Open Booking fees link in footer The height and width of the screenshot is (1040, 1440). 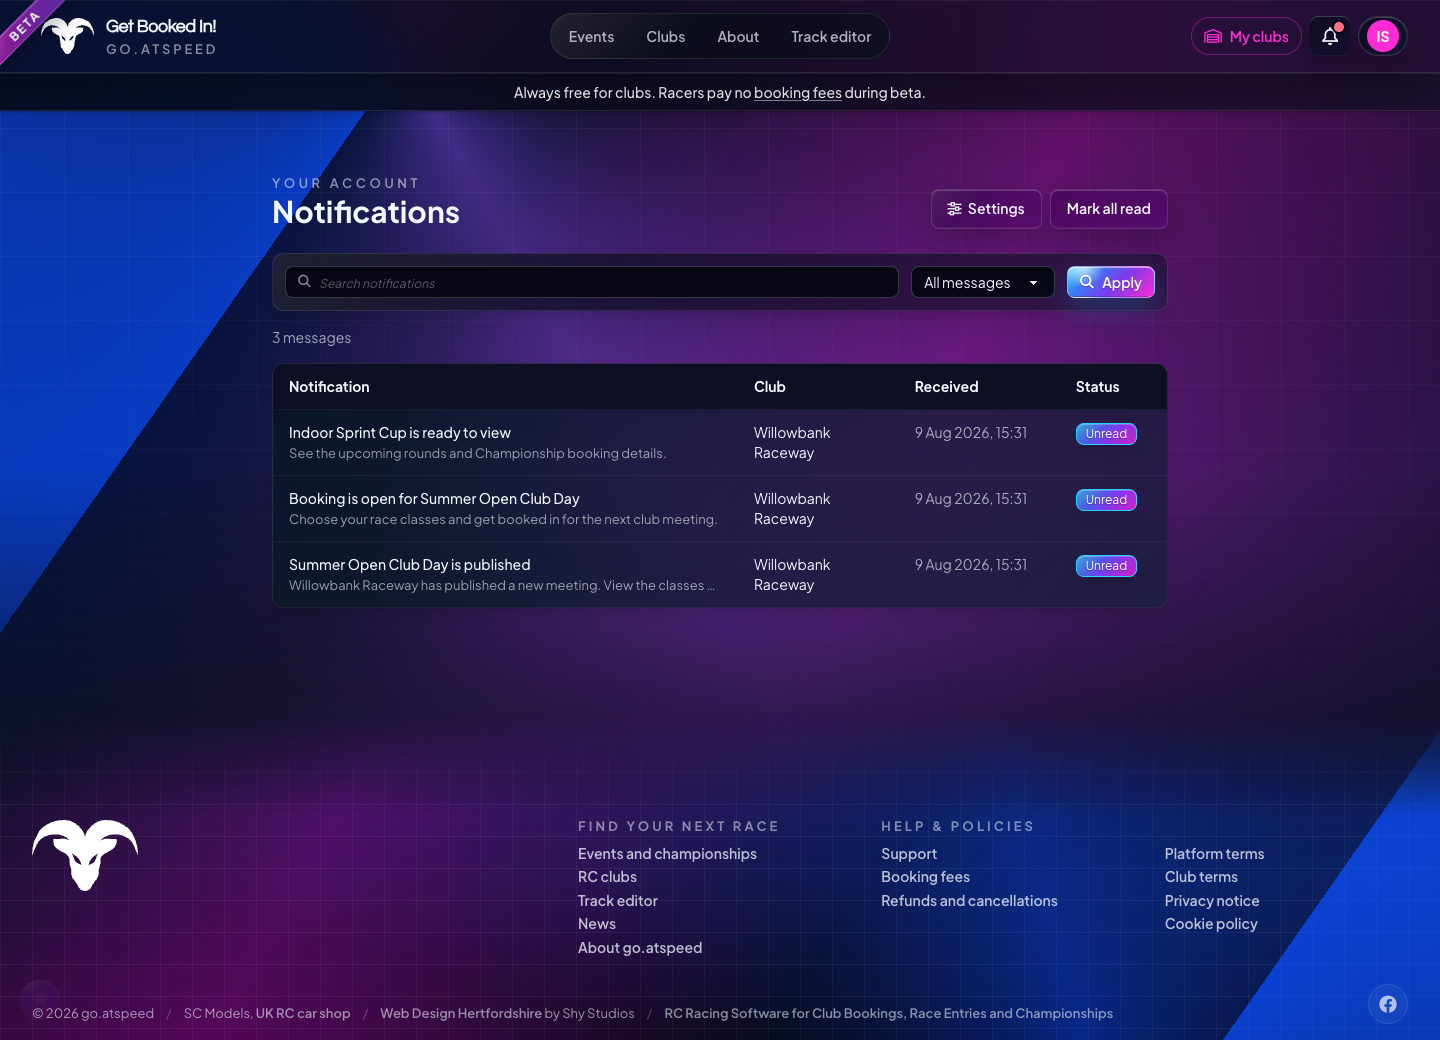[x=925, y=877]
